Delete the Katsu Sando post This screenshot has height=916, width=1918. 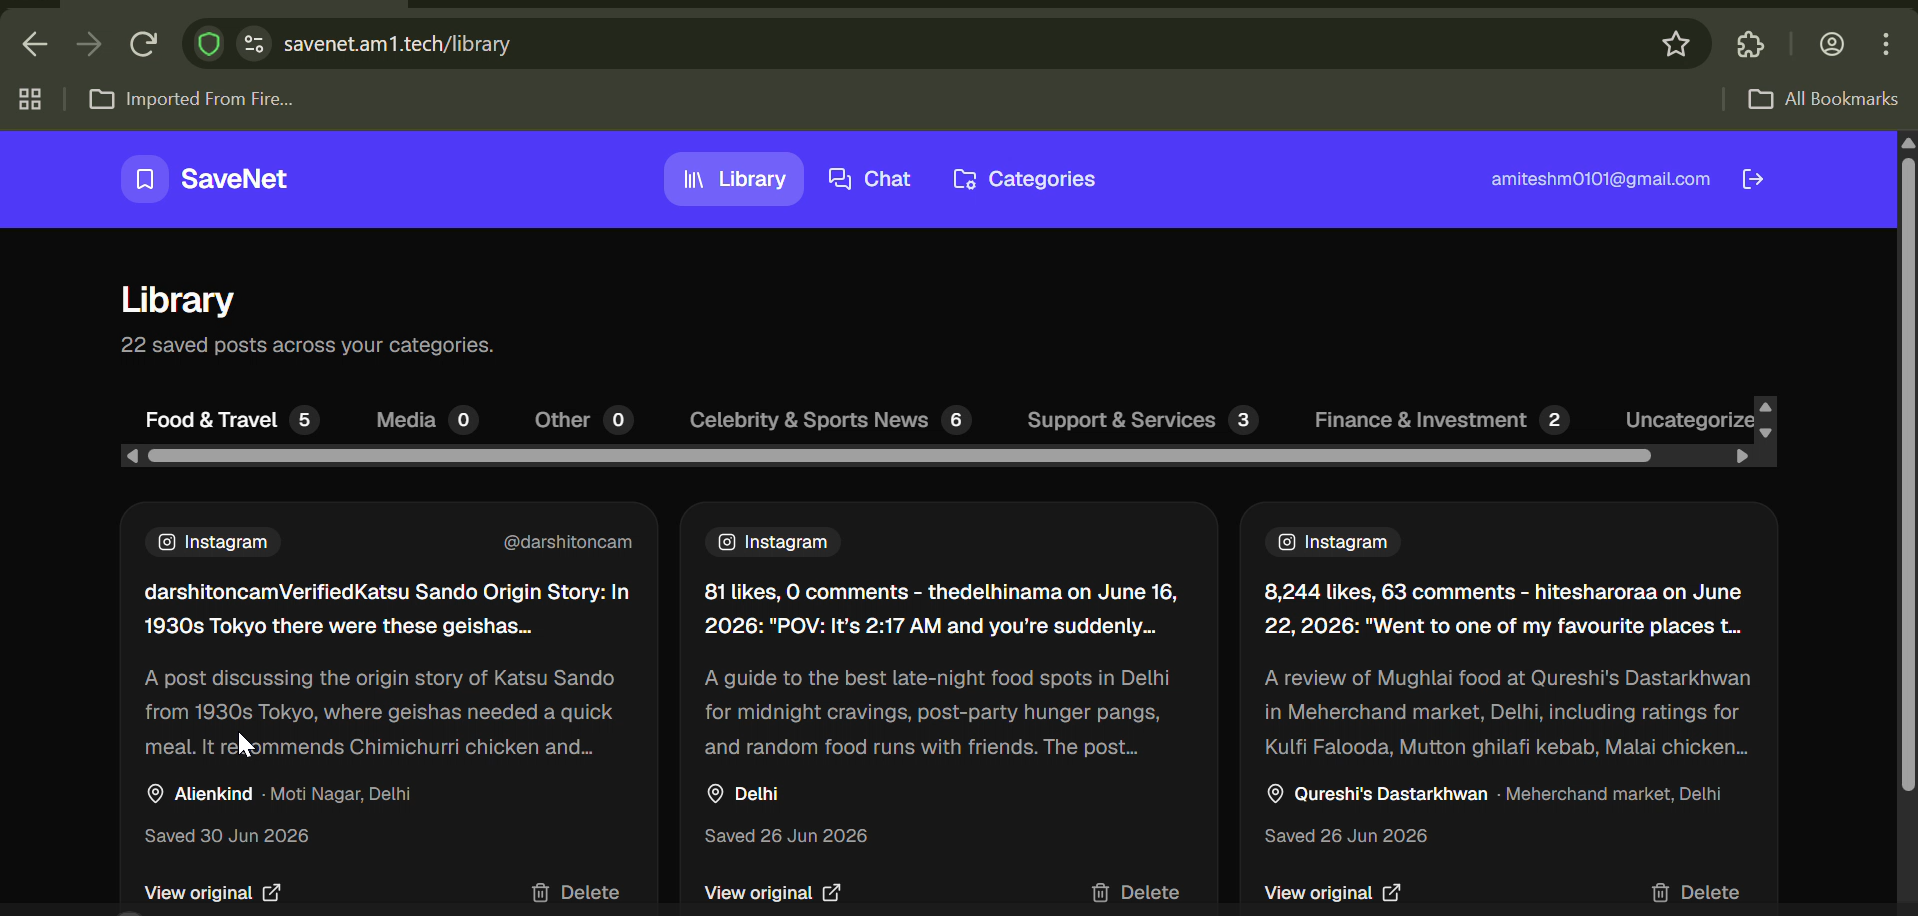575,893
